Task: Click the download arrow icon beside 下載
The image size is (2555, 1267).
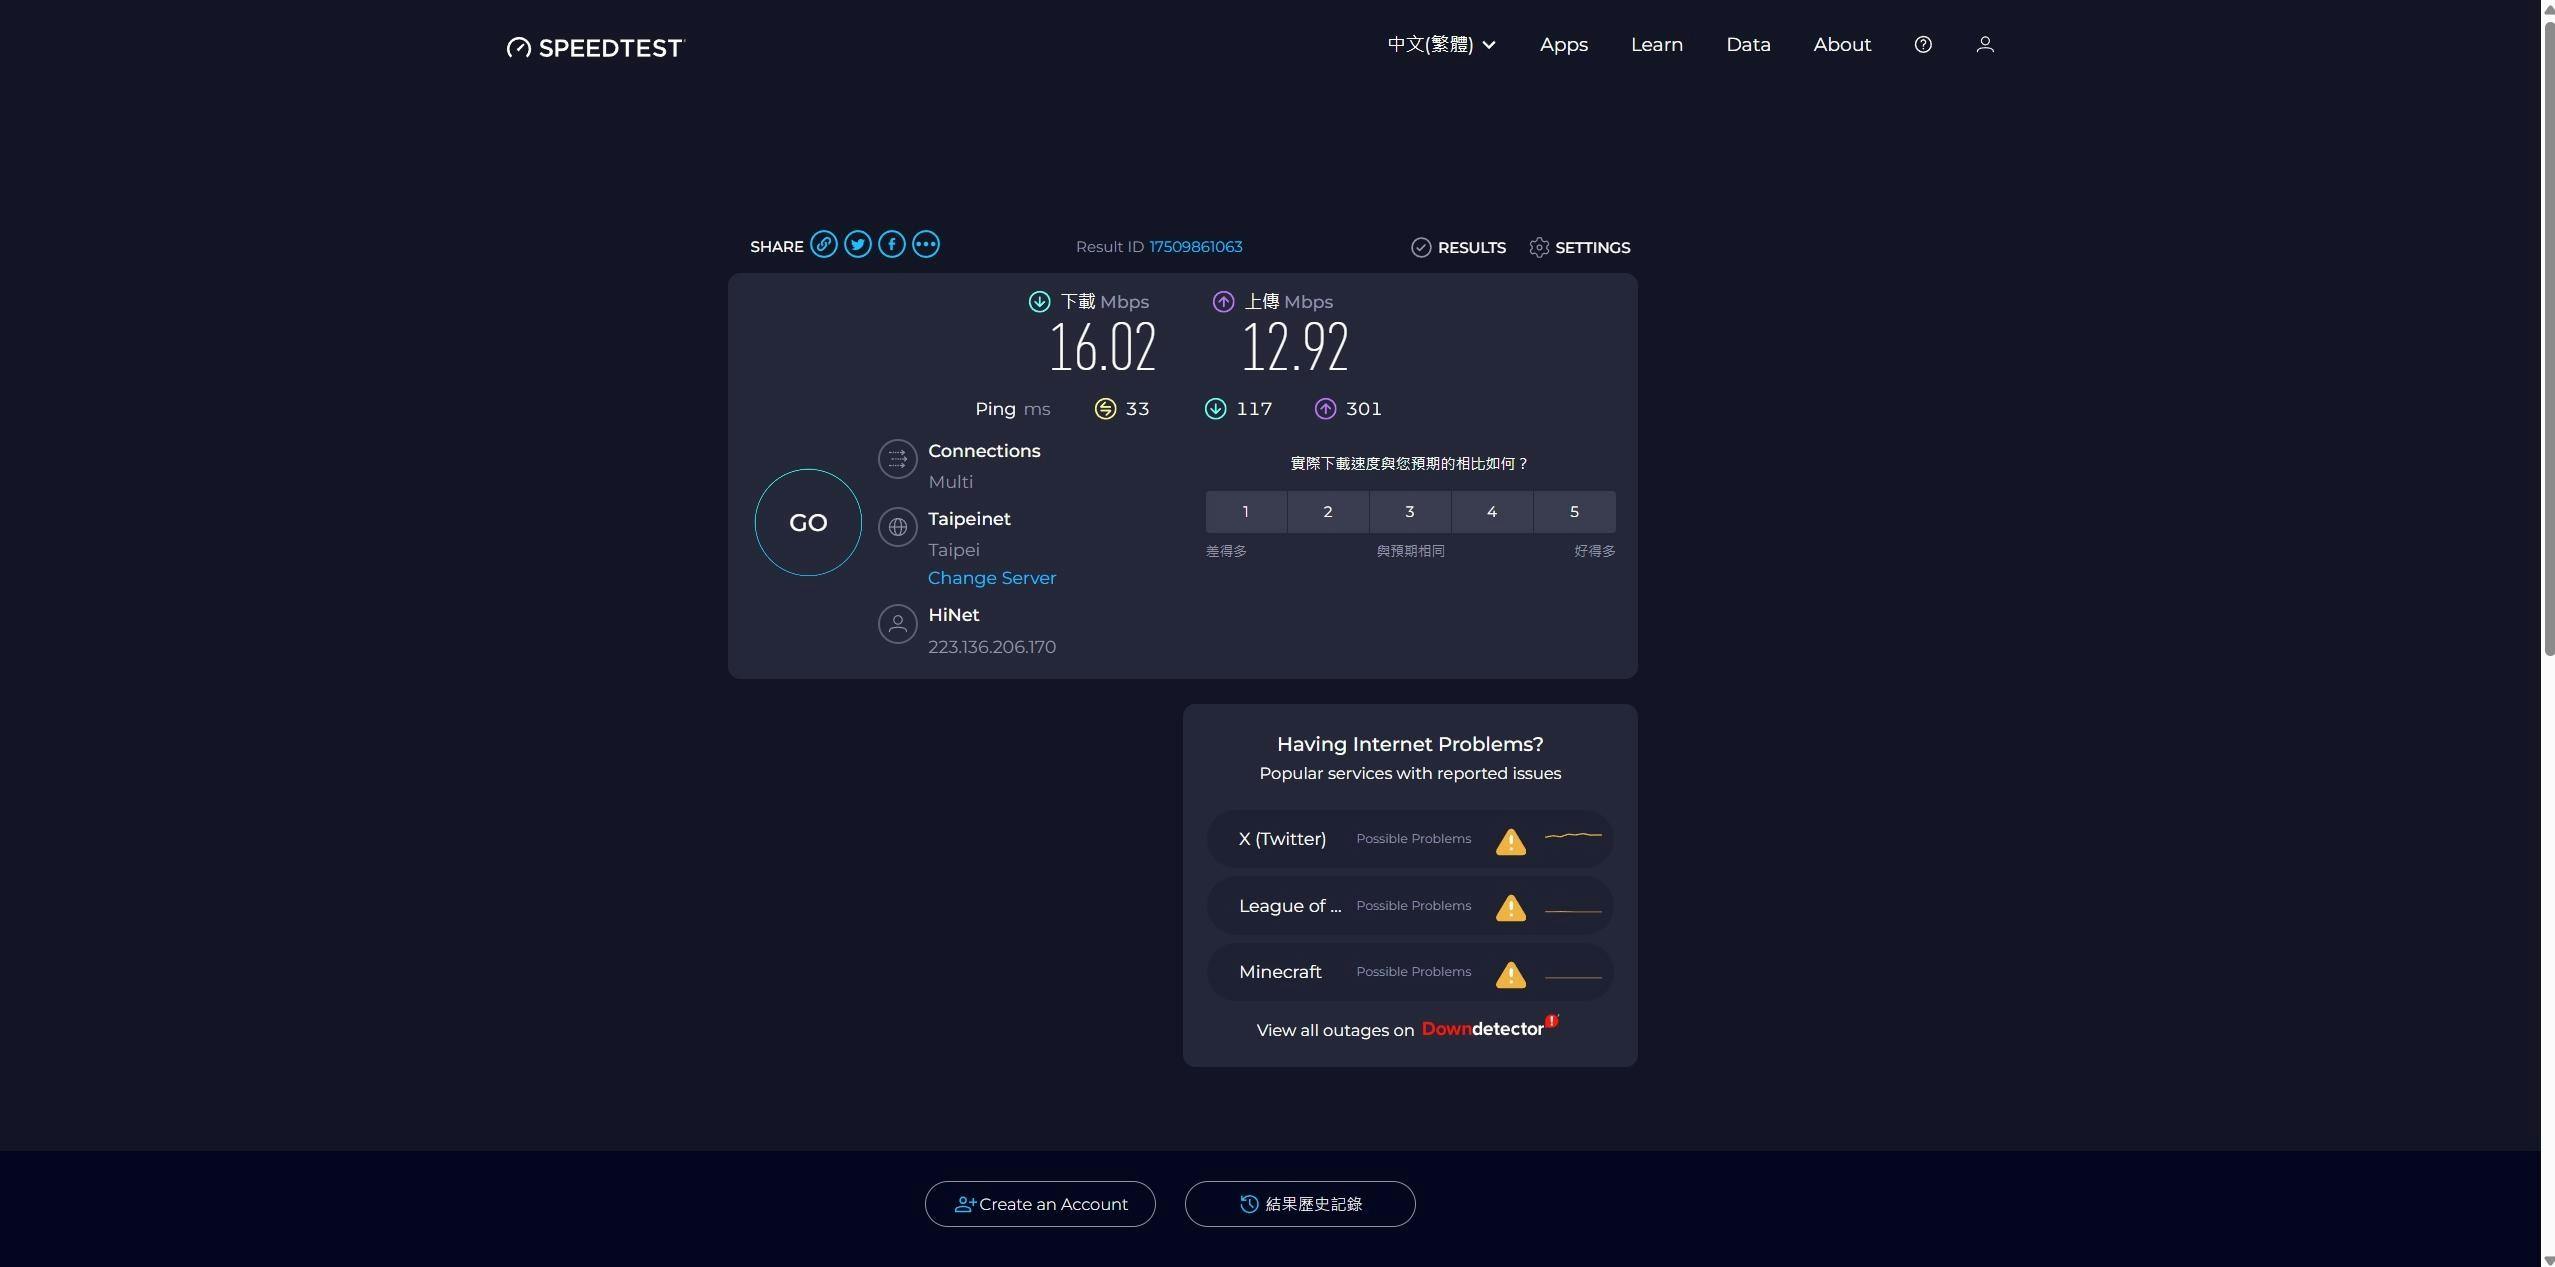Action: (1040, 302)
